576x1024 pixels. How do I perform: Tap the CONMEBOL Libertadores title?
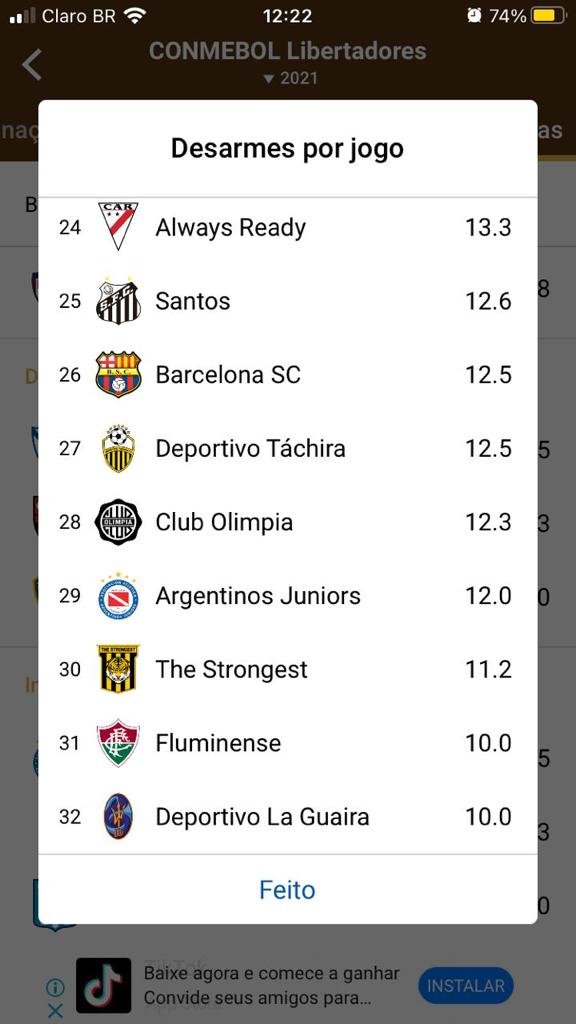pyautogui.click(x=287, y=51)
